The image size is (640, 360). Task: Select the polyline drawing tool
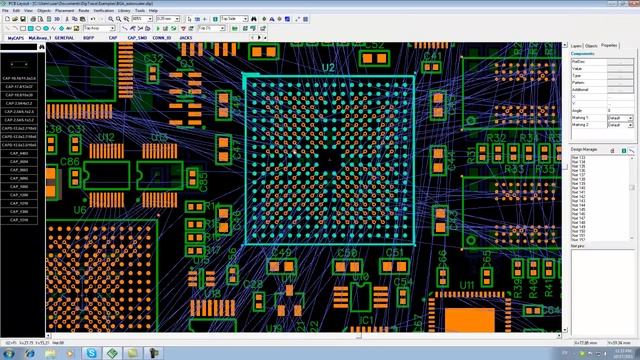(x=53, y=29)
